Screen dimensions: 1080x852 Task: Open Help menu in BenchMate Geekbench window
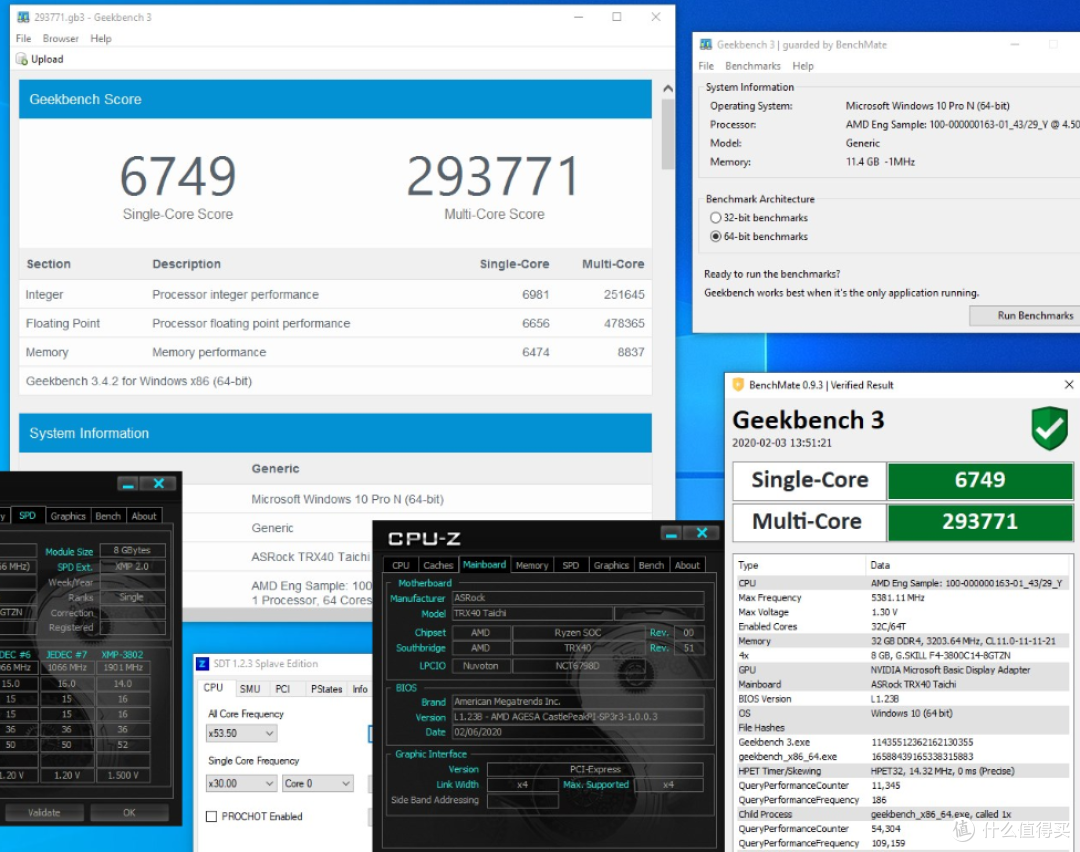[803, 66]
